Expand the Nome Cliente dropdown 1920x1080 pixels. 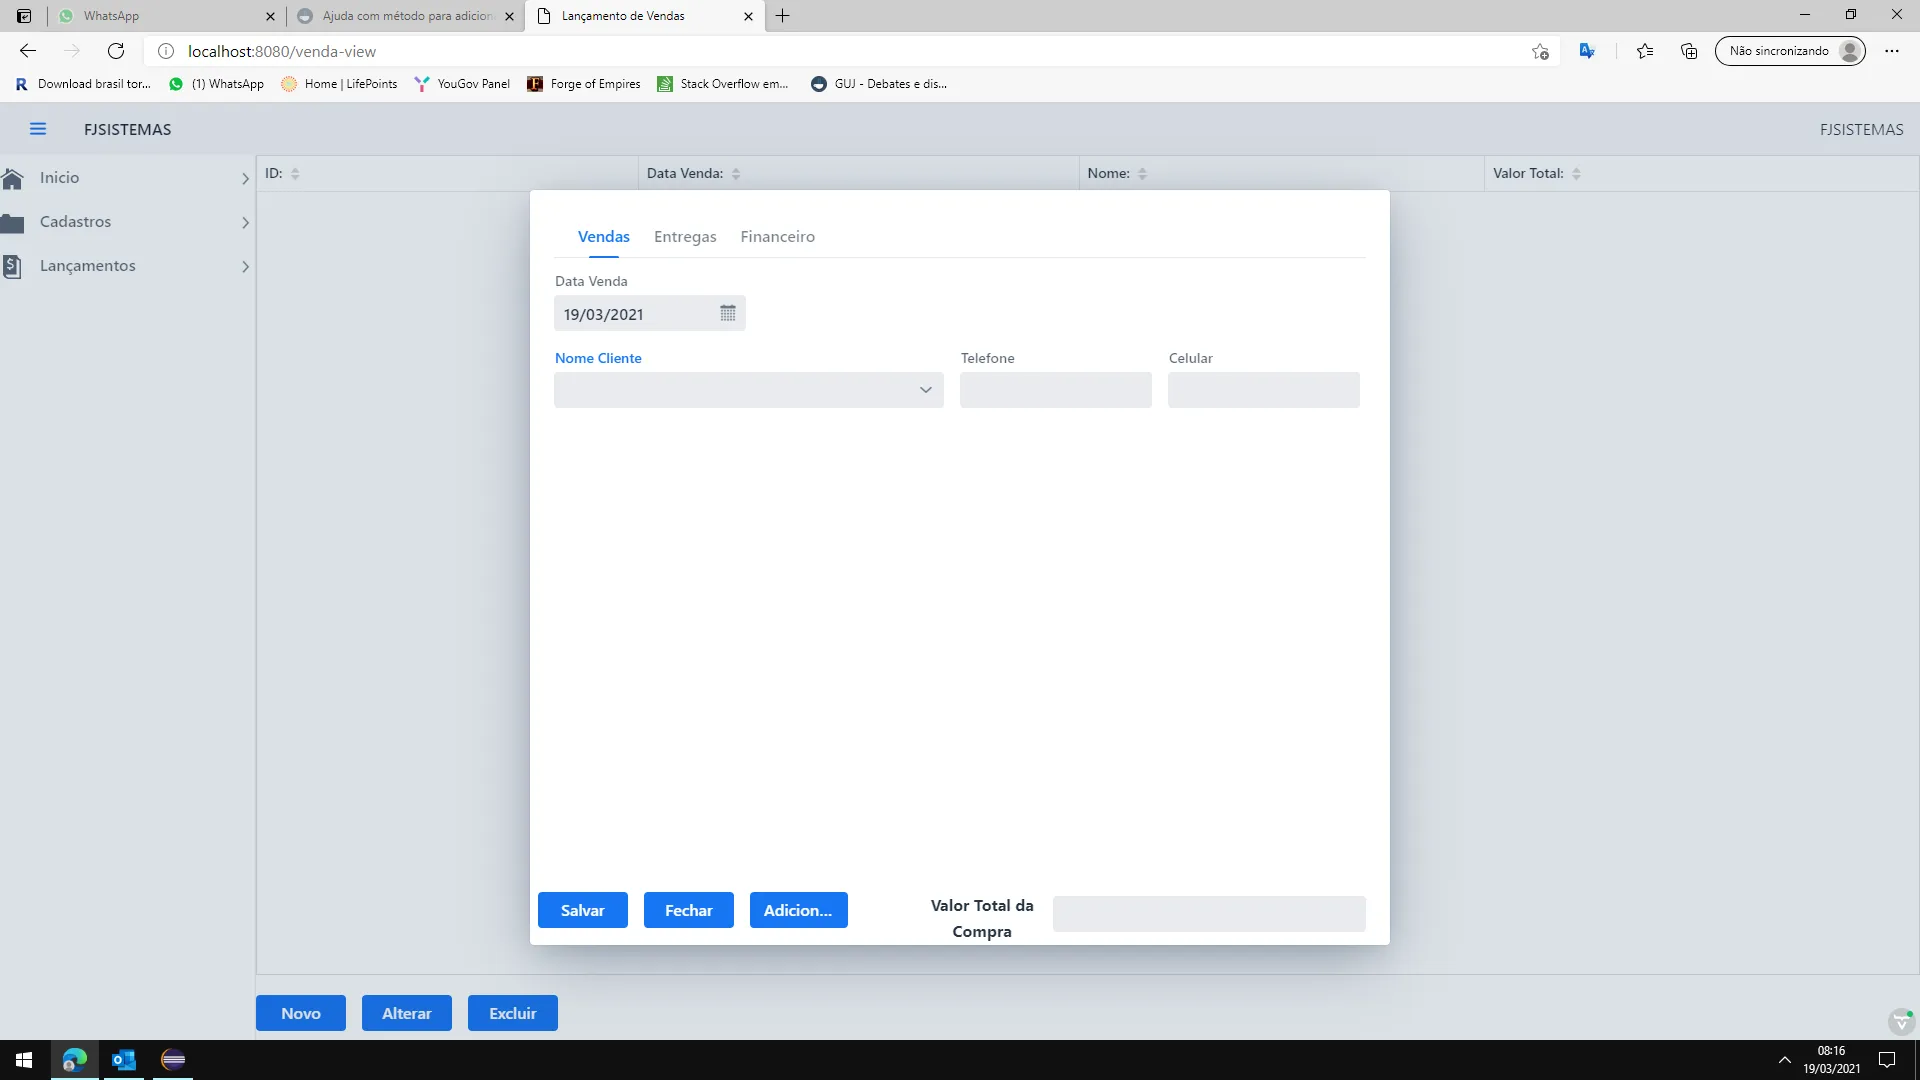coord(925,390)
